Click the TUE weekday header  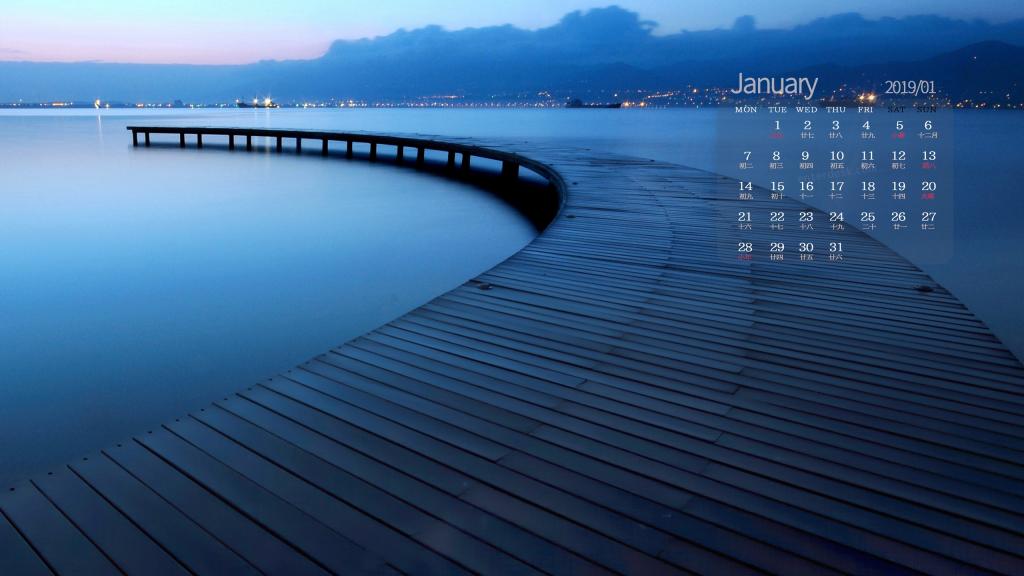(777, 110)
